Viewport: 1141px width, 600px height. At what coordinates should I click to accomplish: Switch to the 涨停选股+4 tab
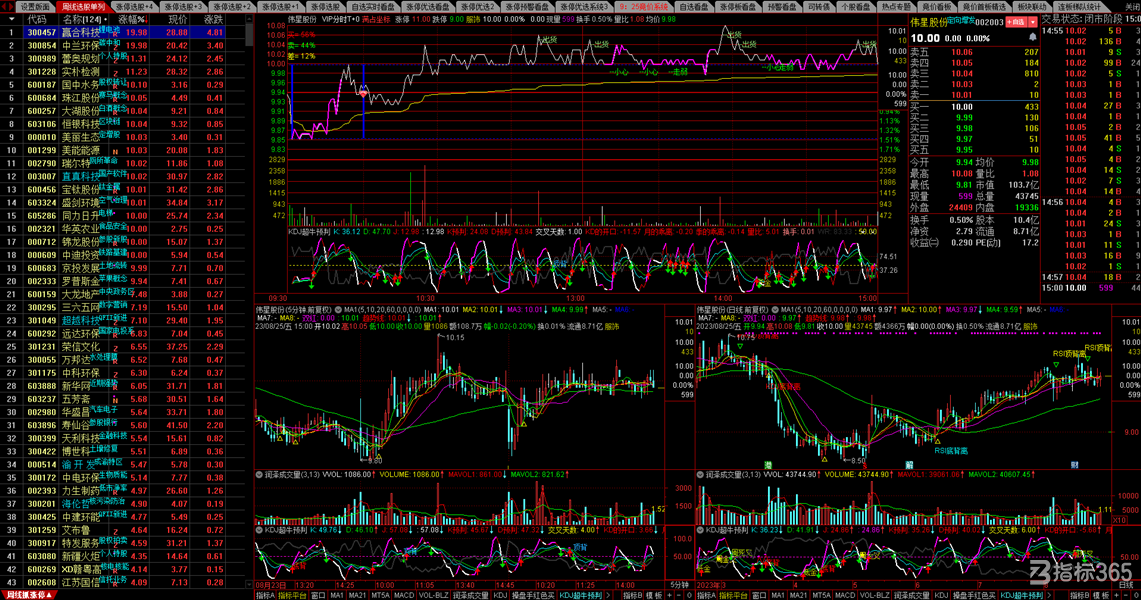[x=135, y=7]
